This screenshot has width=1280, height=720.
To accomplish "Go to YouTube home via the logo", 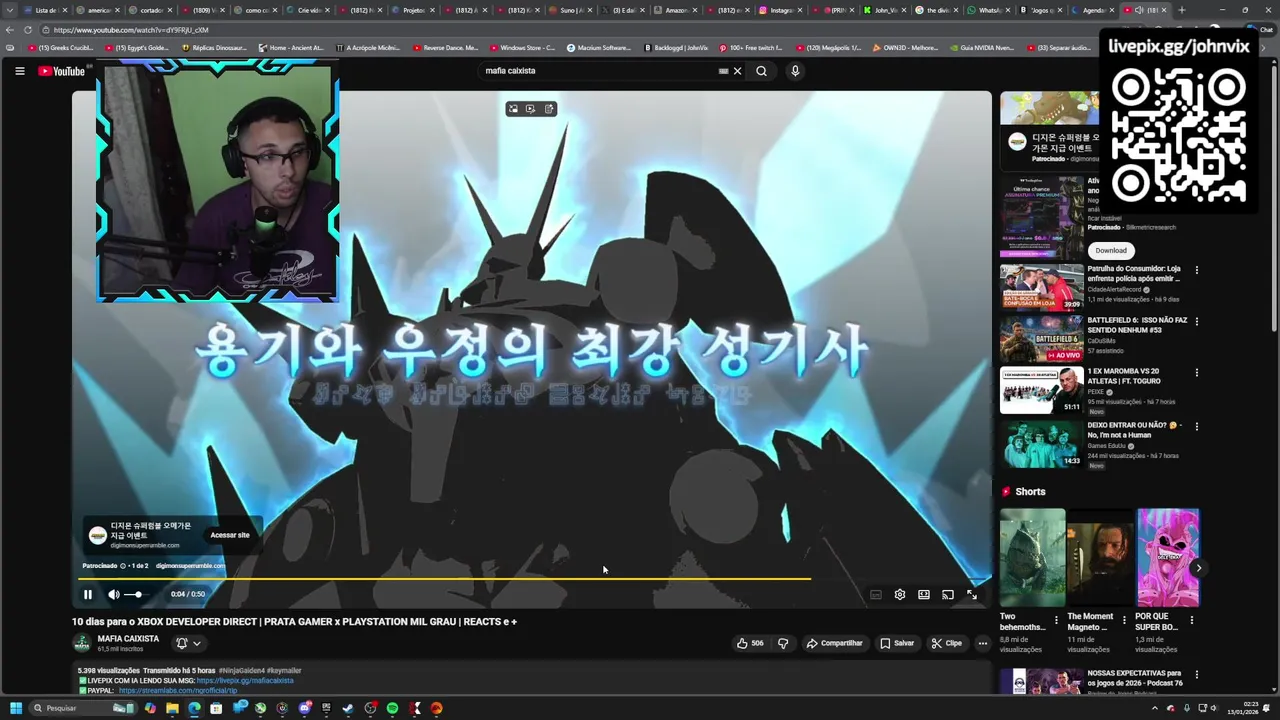I will [62, 71].
